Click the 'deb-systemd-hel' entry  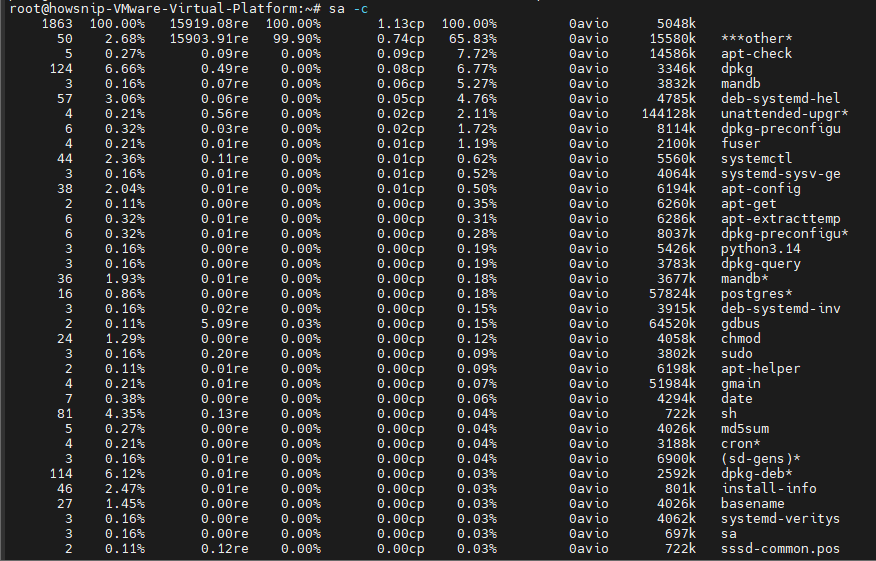780,98
